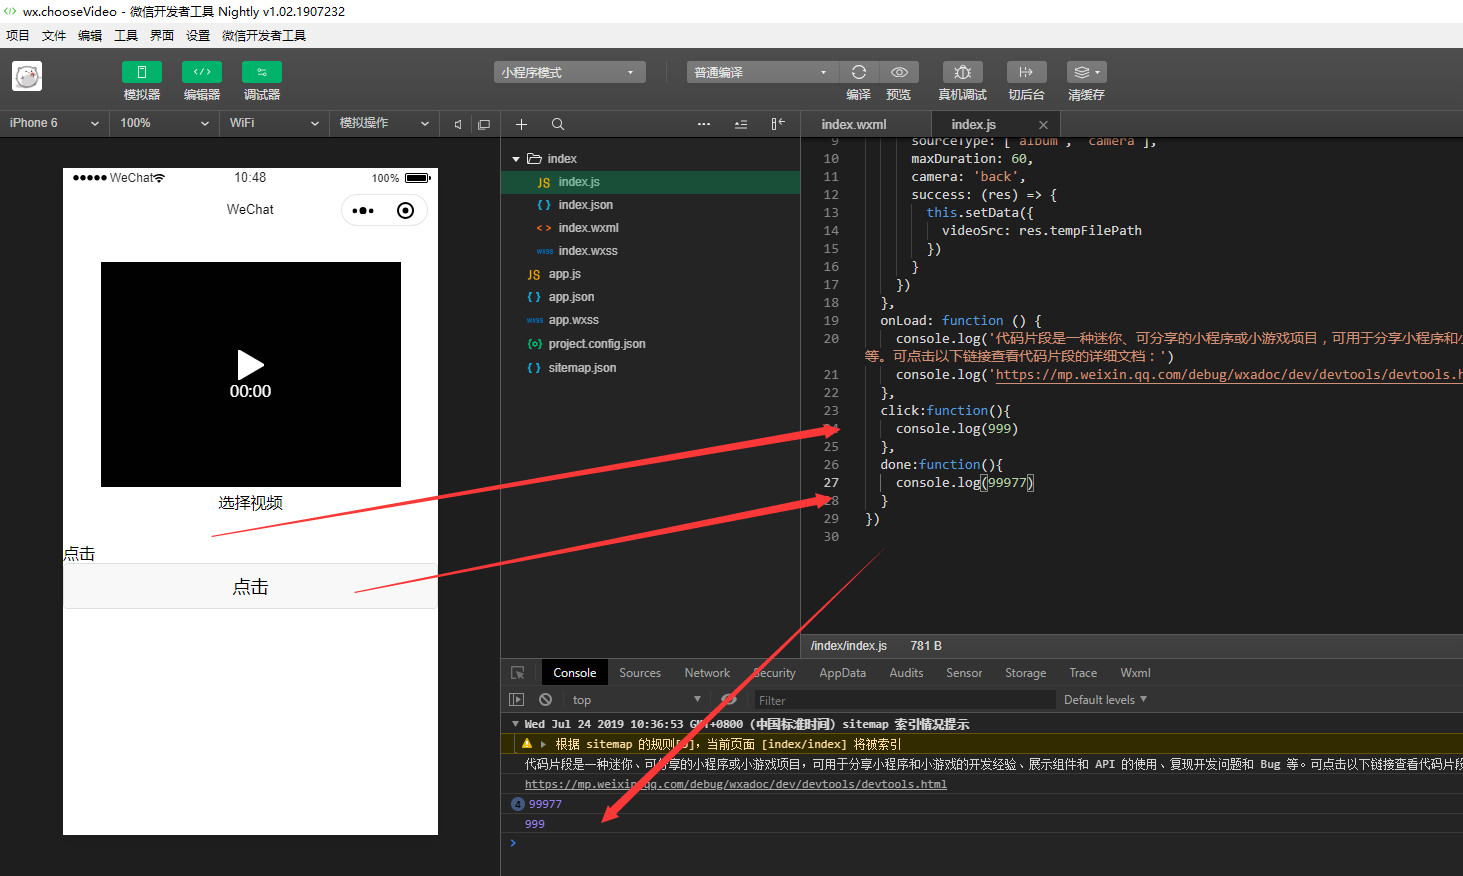This screenshot has height=876, width=1463.
Task: Open the top context dropdown in console
Action: pos(636,700)
